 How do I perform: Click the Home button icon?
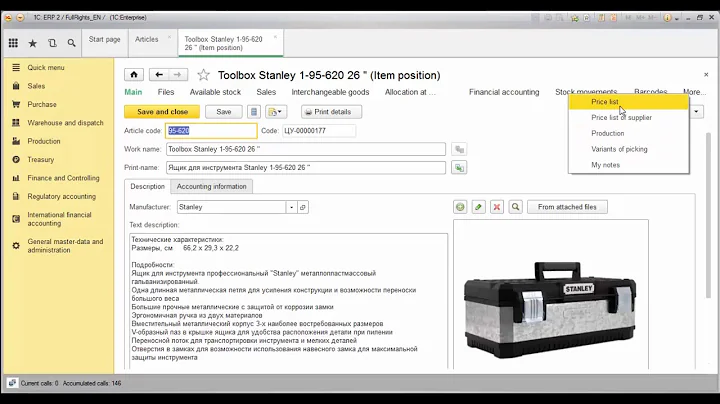coord(134,74)
